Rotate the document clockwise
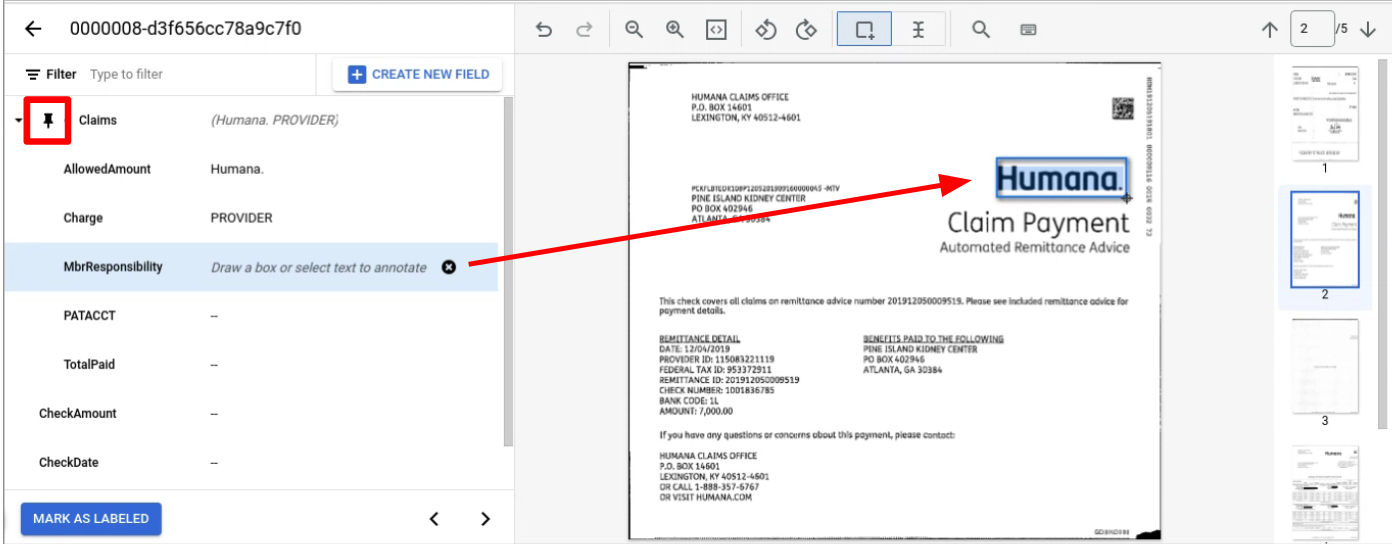The height and width of the screenshot is (544, 1392). (806, 30)
